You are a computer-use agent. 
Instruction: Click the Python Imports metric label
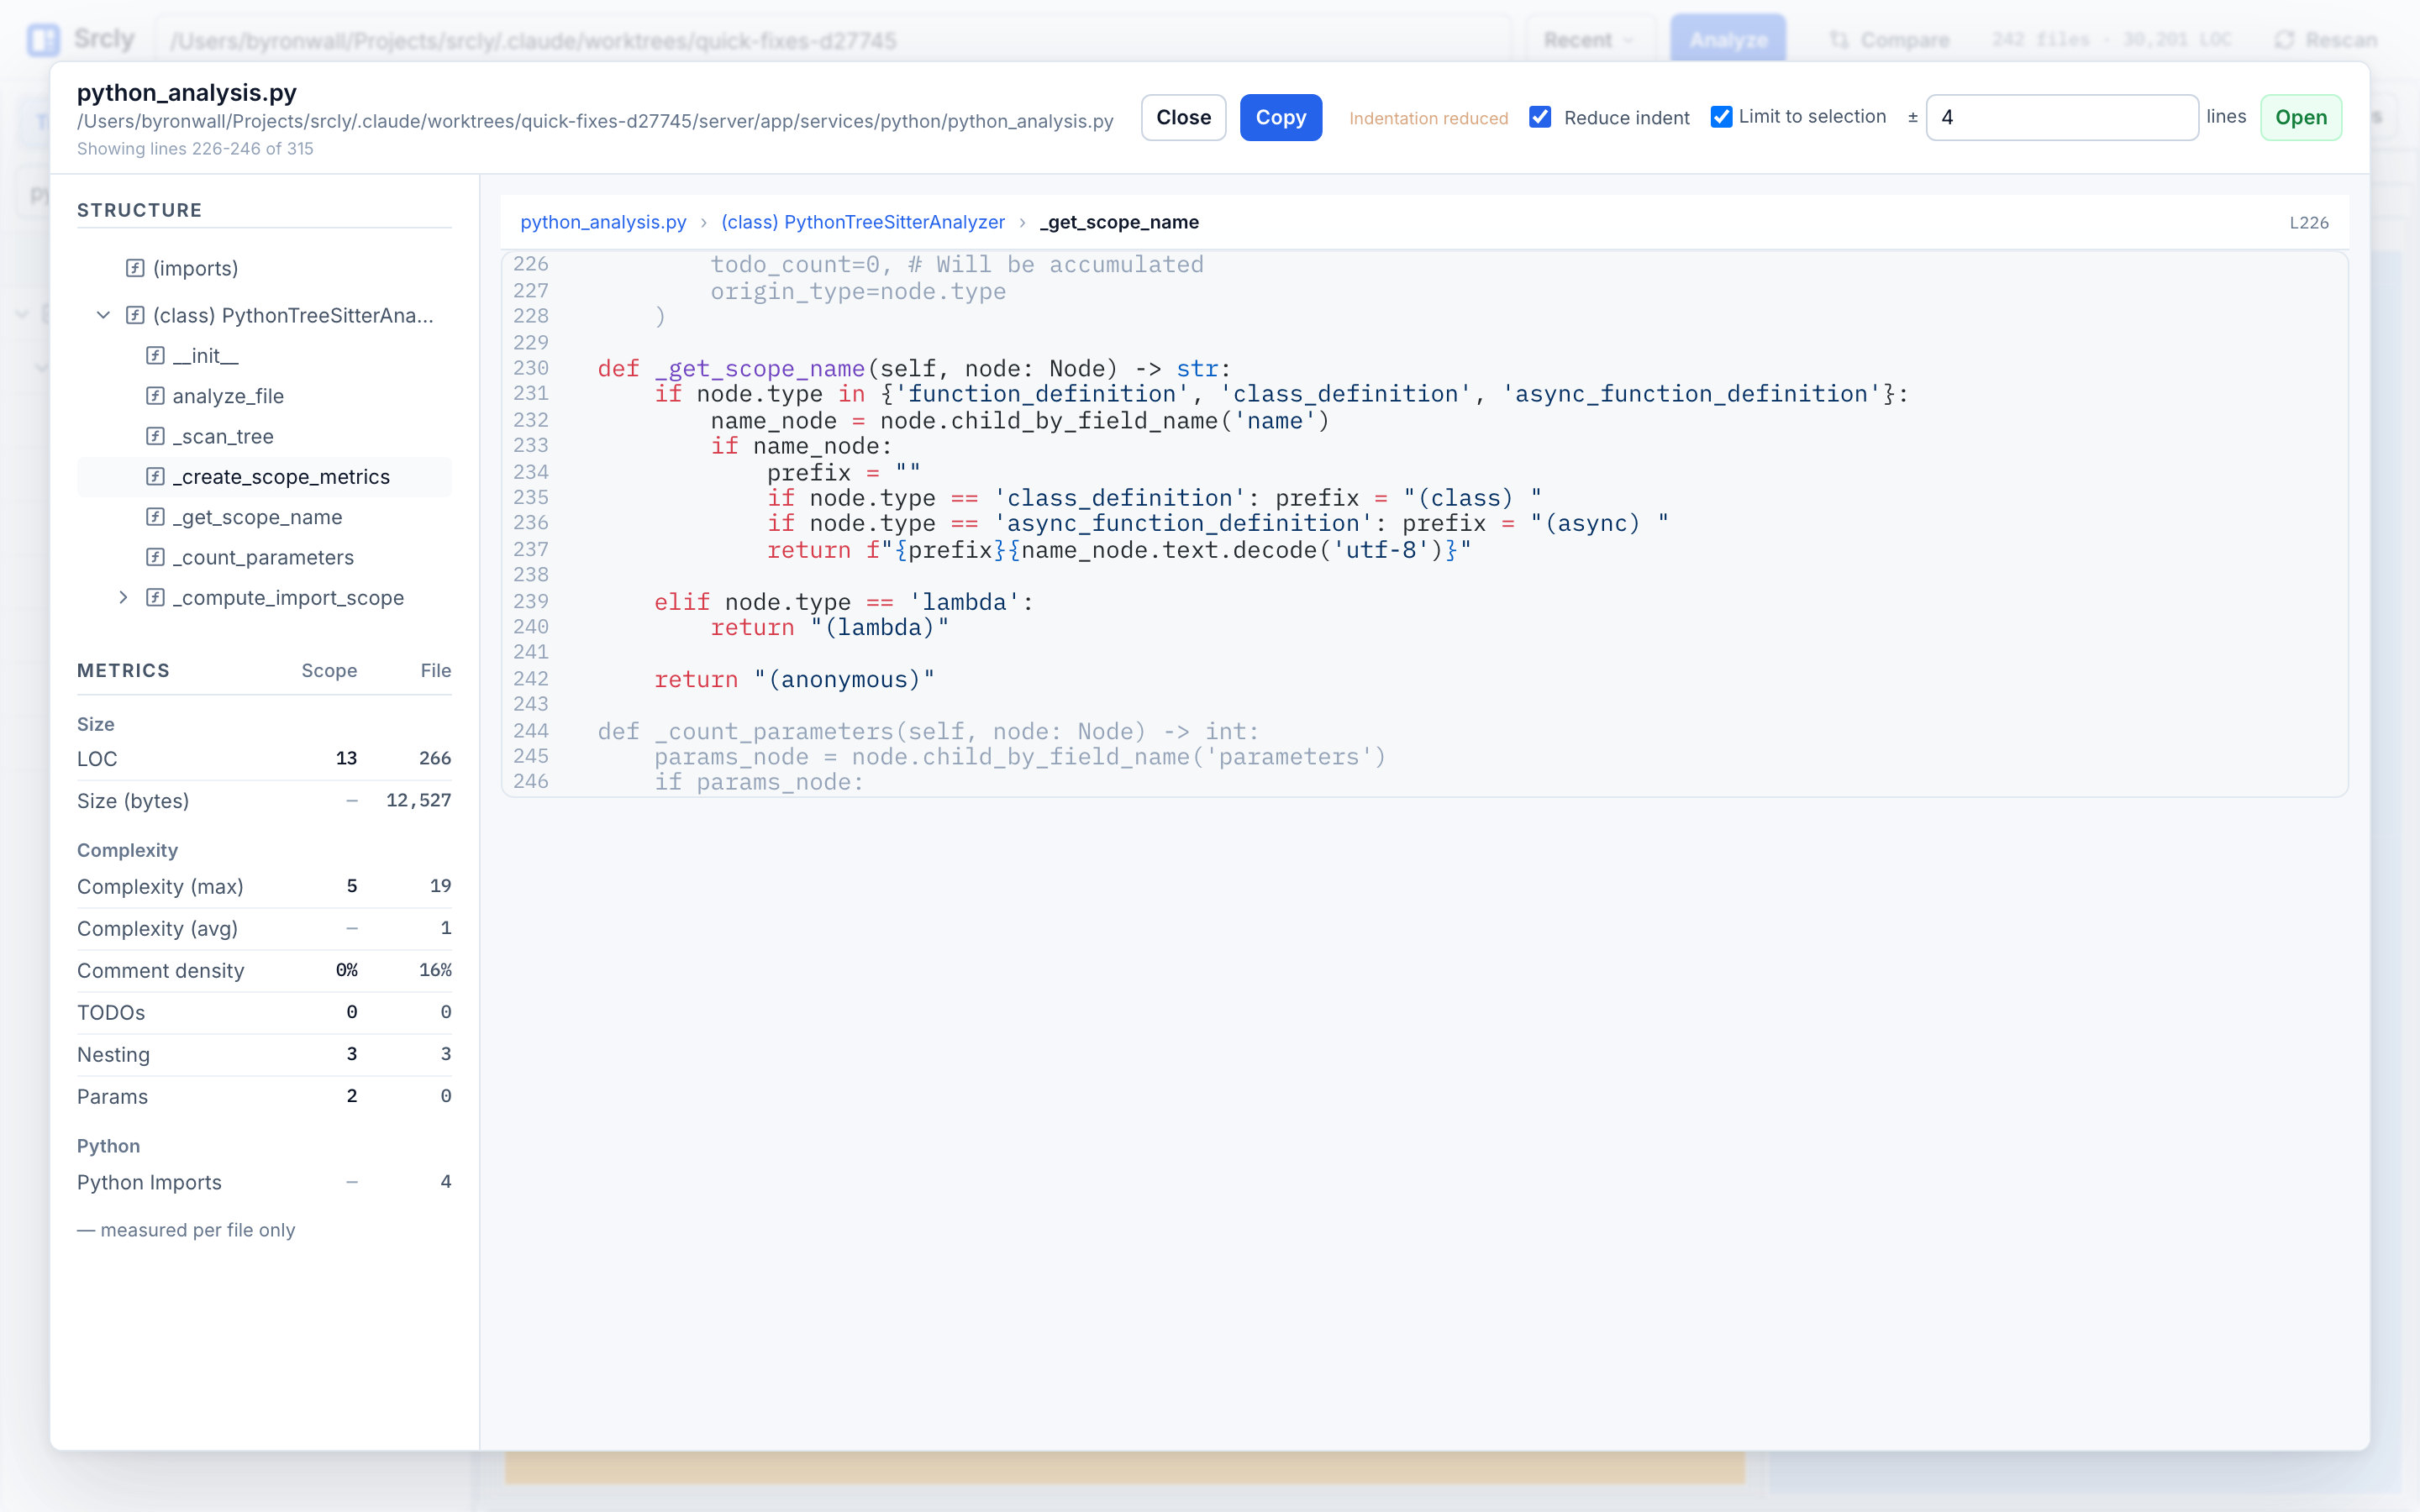click(149, 1182)
